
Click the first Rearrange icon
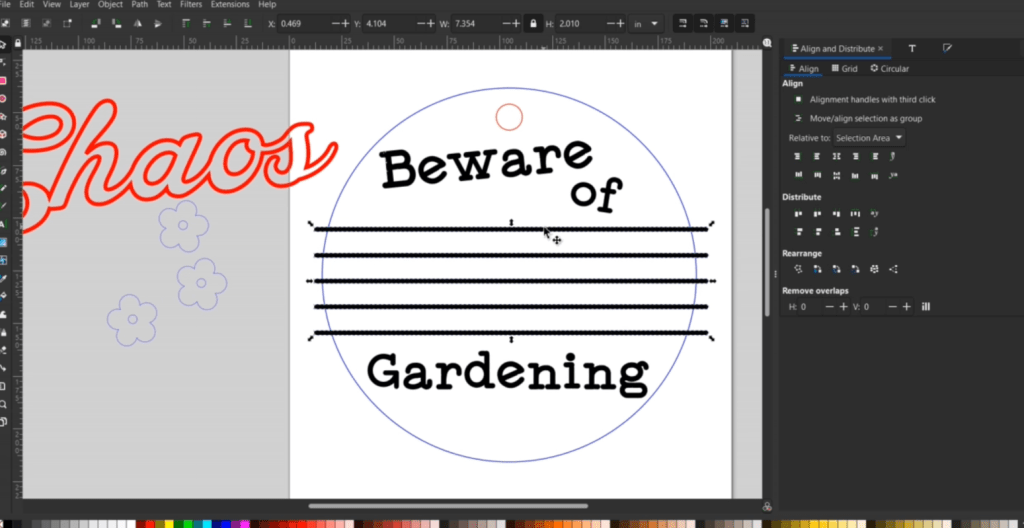(x=798, y=269)
